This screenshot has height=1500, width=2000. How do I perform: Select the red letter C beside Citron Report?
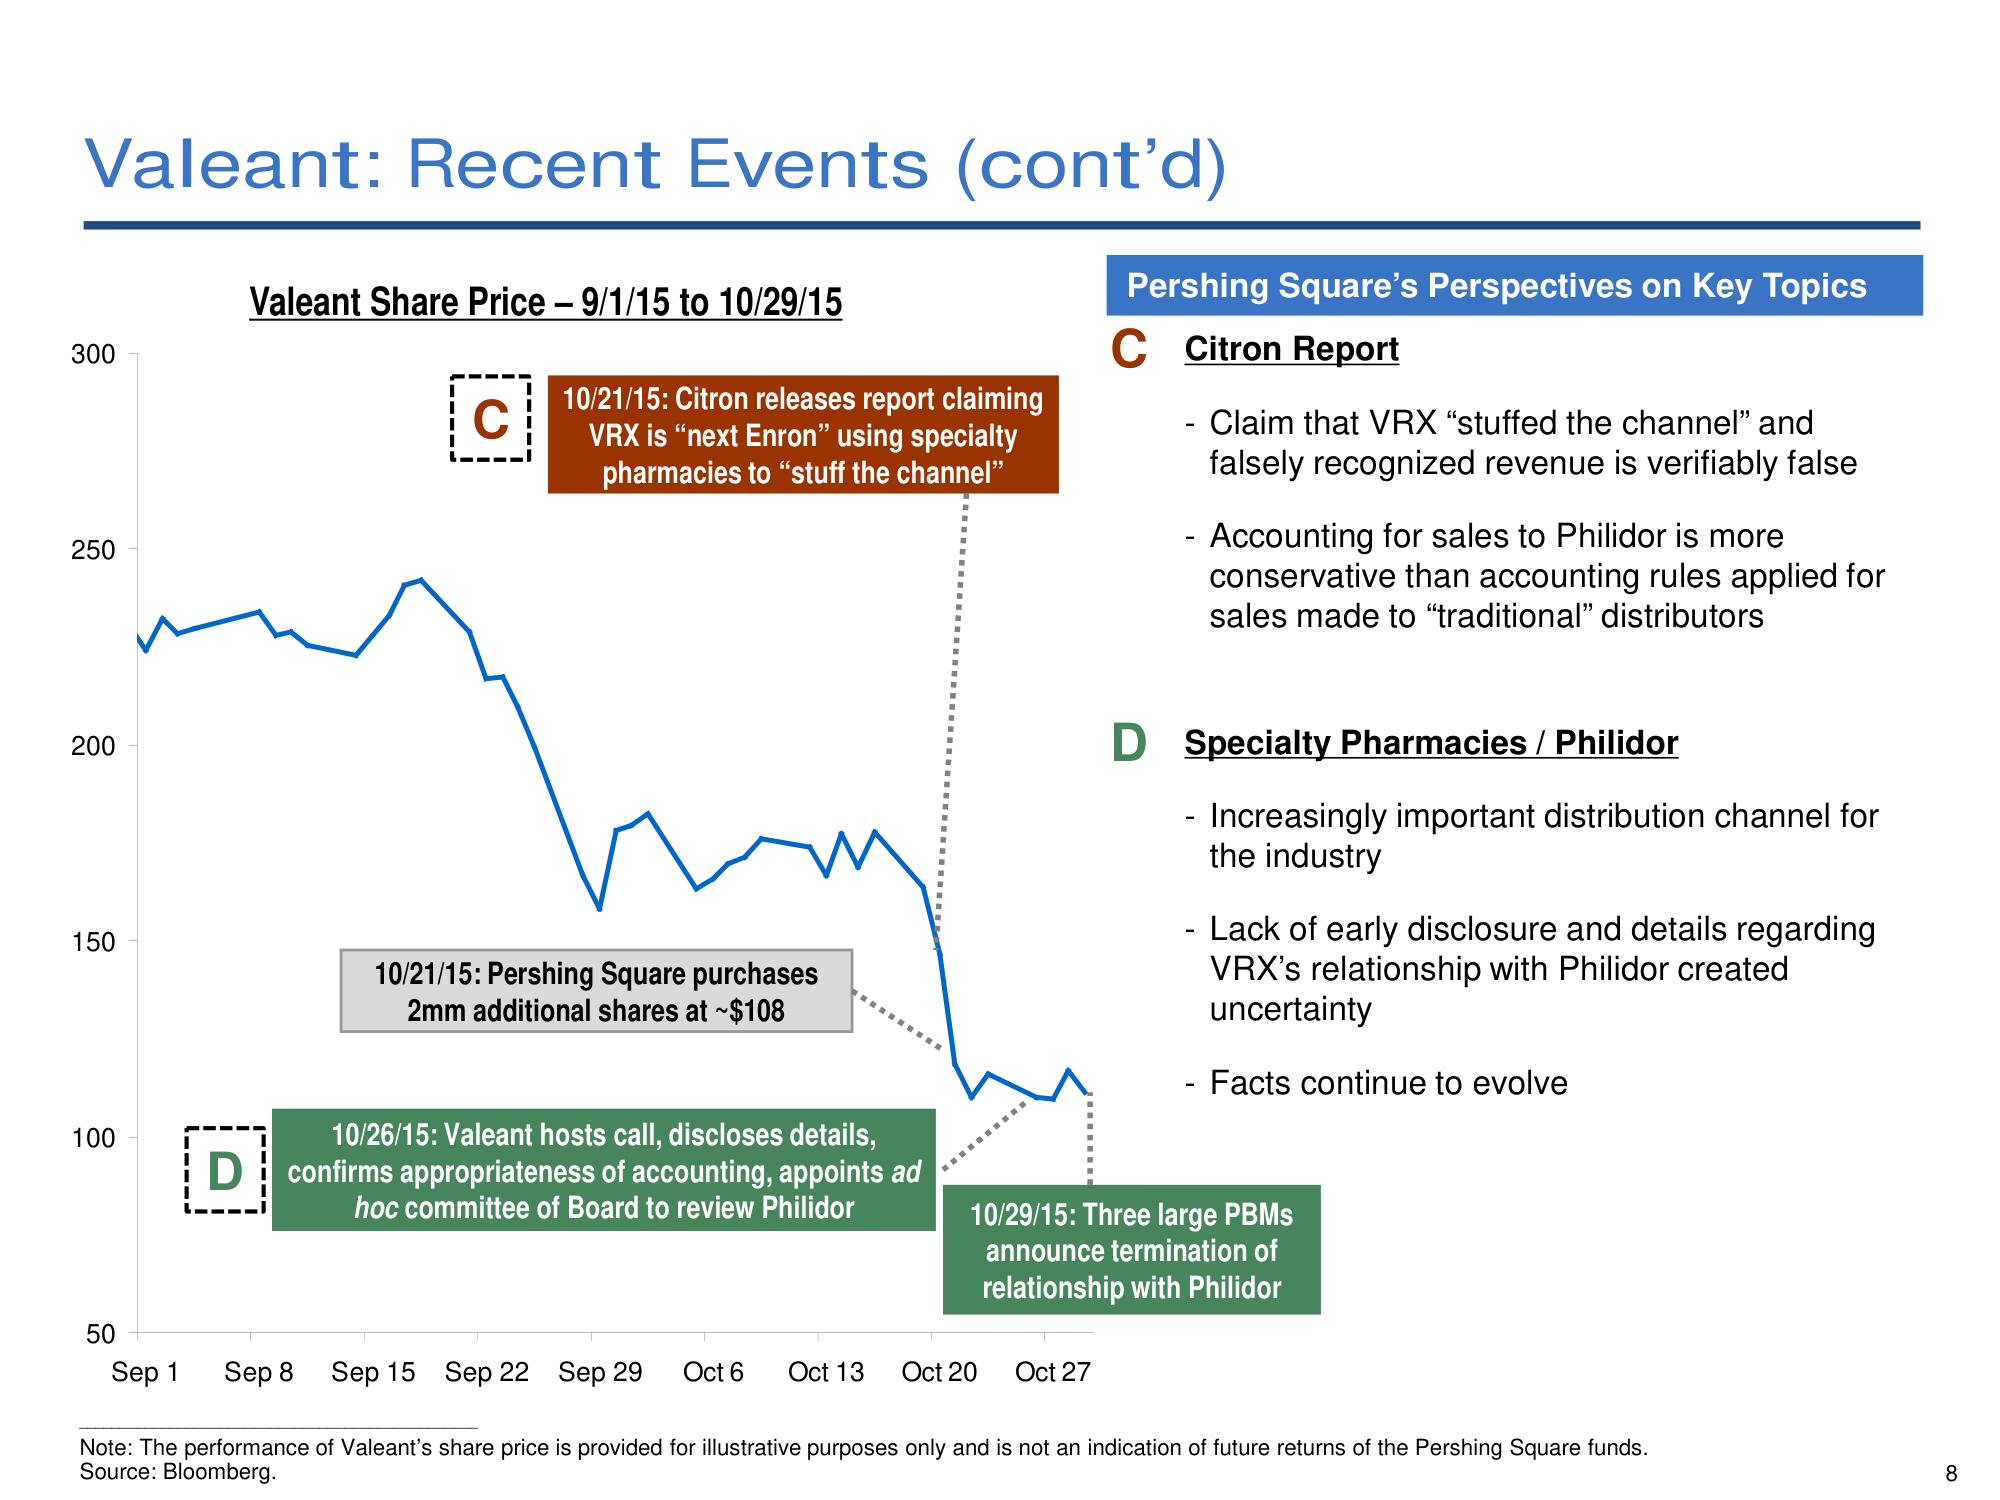point(1129,350)
